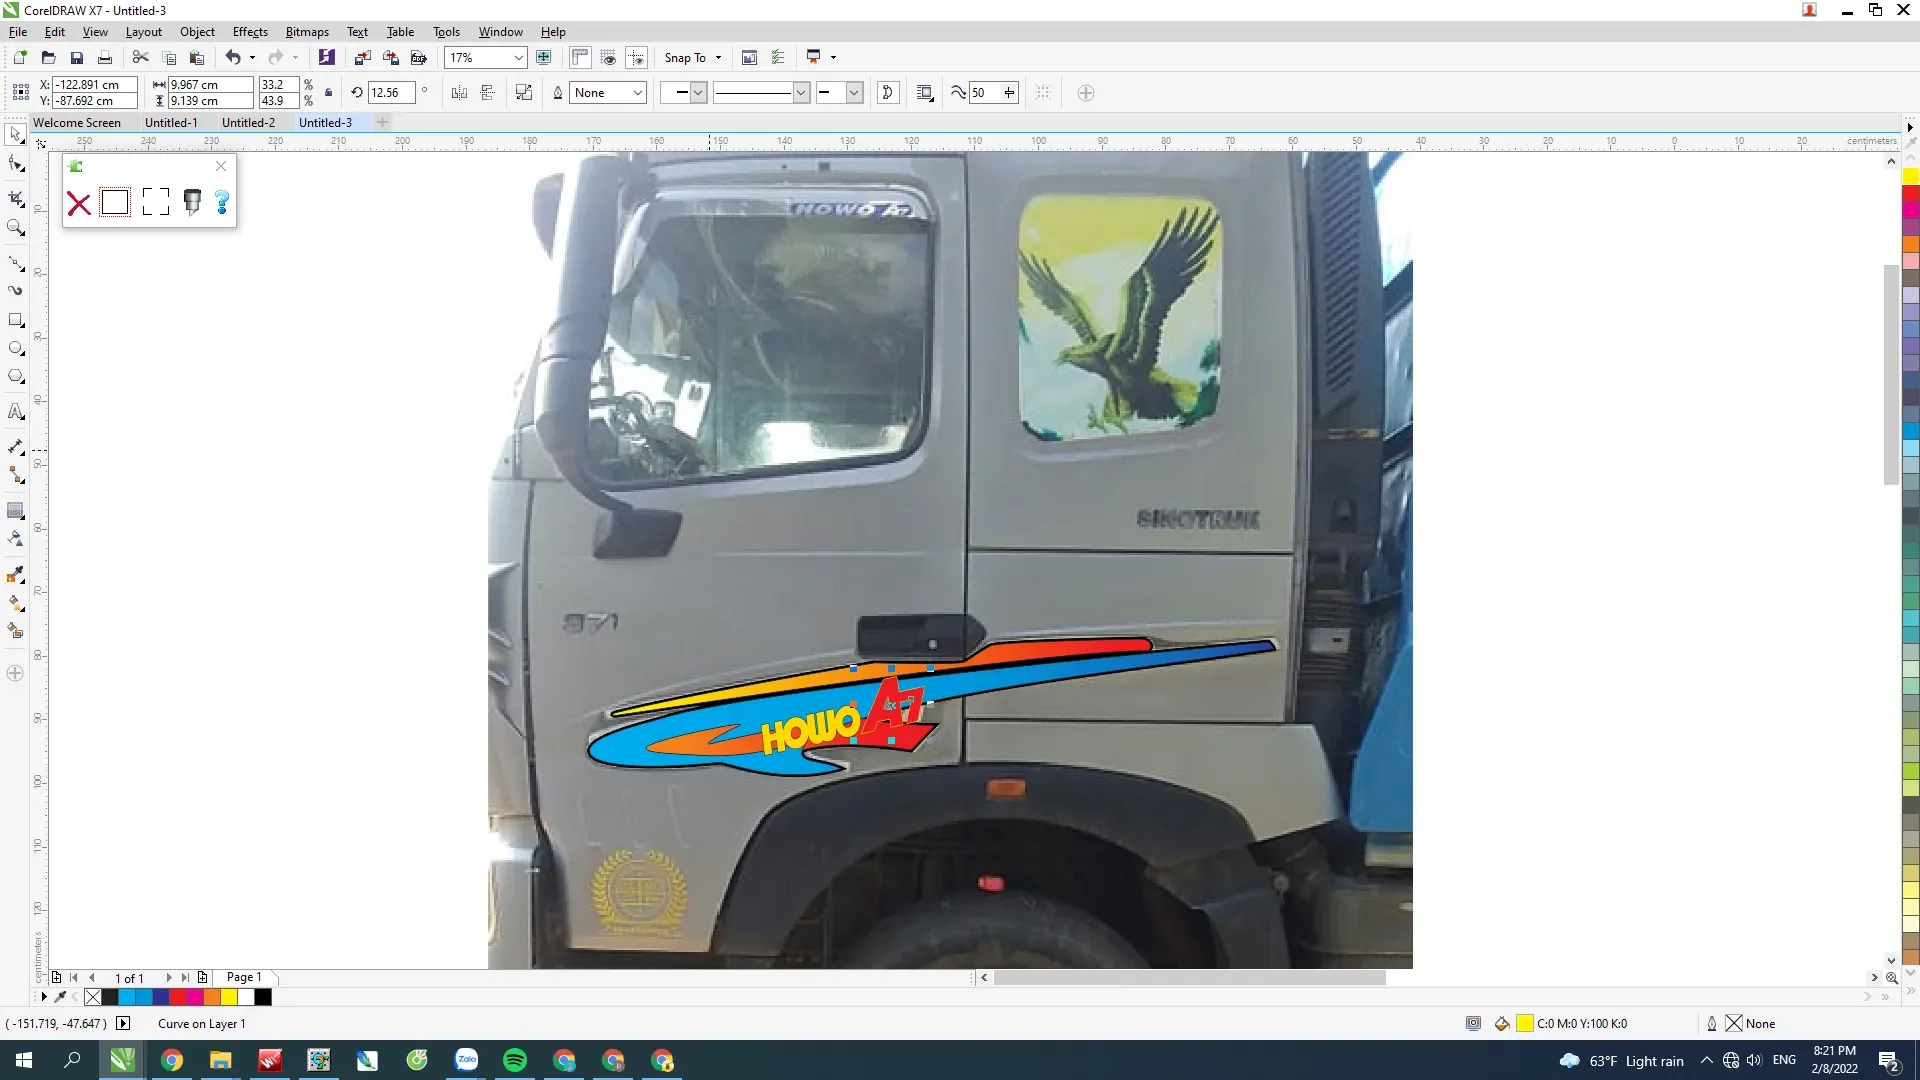Switch to the Untitled-1 tab
The width and height of the screenshot is (1920, 1080).
coord(171,123)
